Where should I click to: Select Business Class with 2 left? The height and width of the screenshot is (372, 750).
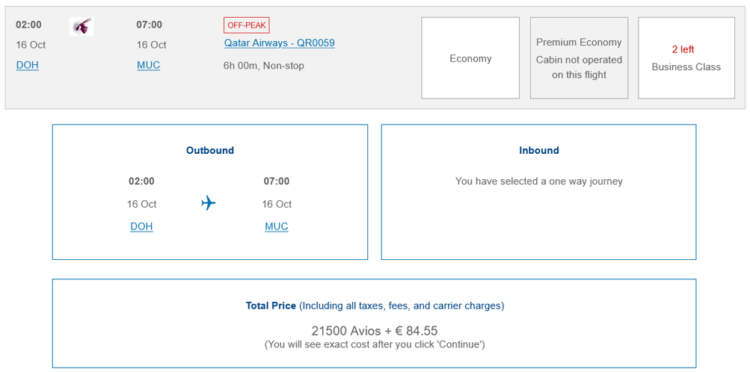coord(686,58)
